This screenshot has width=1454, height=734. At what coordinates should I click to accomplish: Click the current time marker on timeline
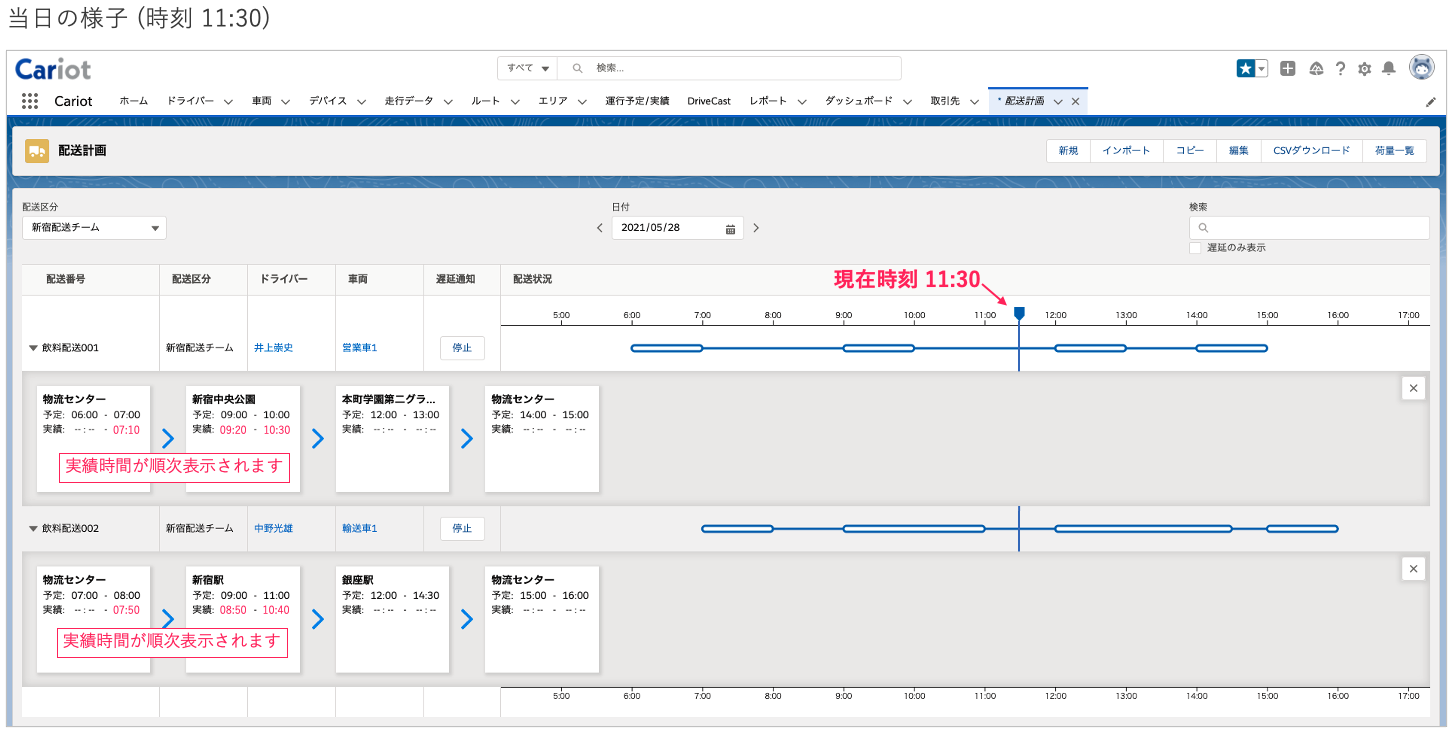(x=1019, y=314)
